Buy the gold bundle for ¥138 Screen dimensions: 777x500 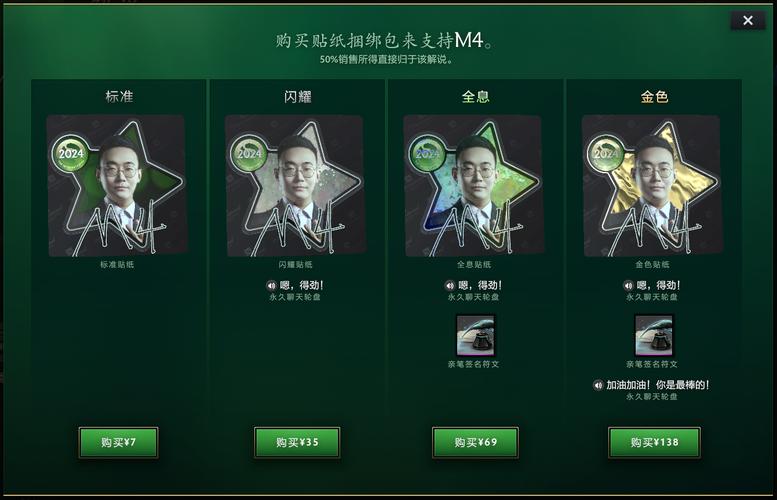point(654,442)
